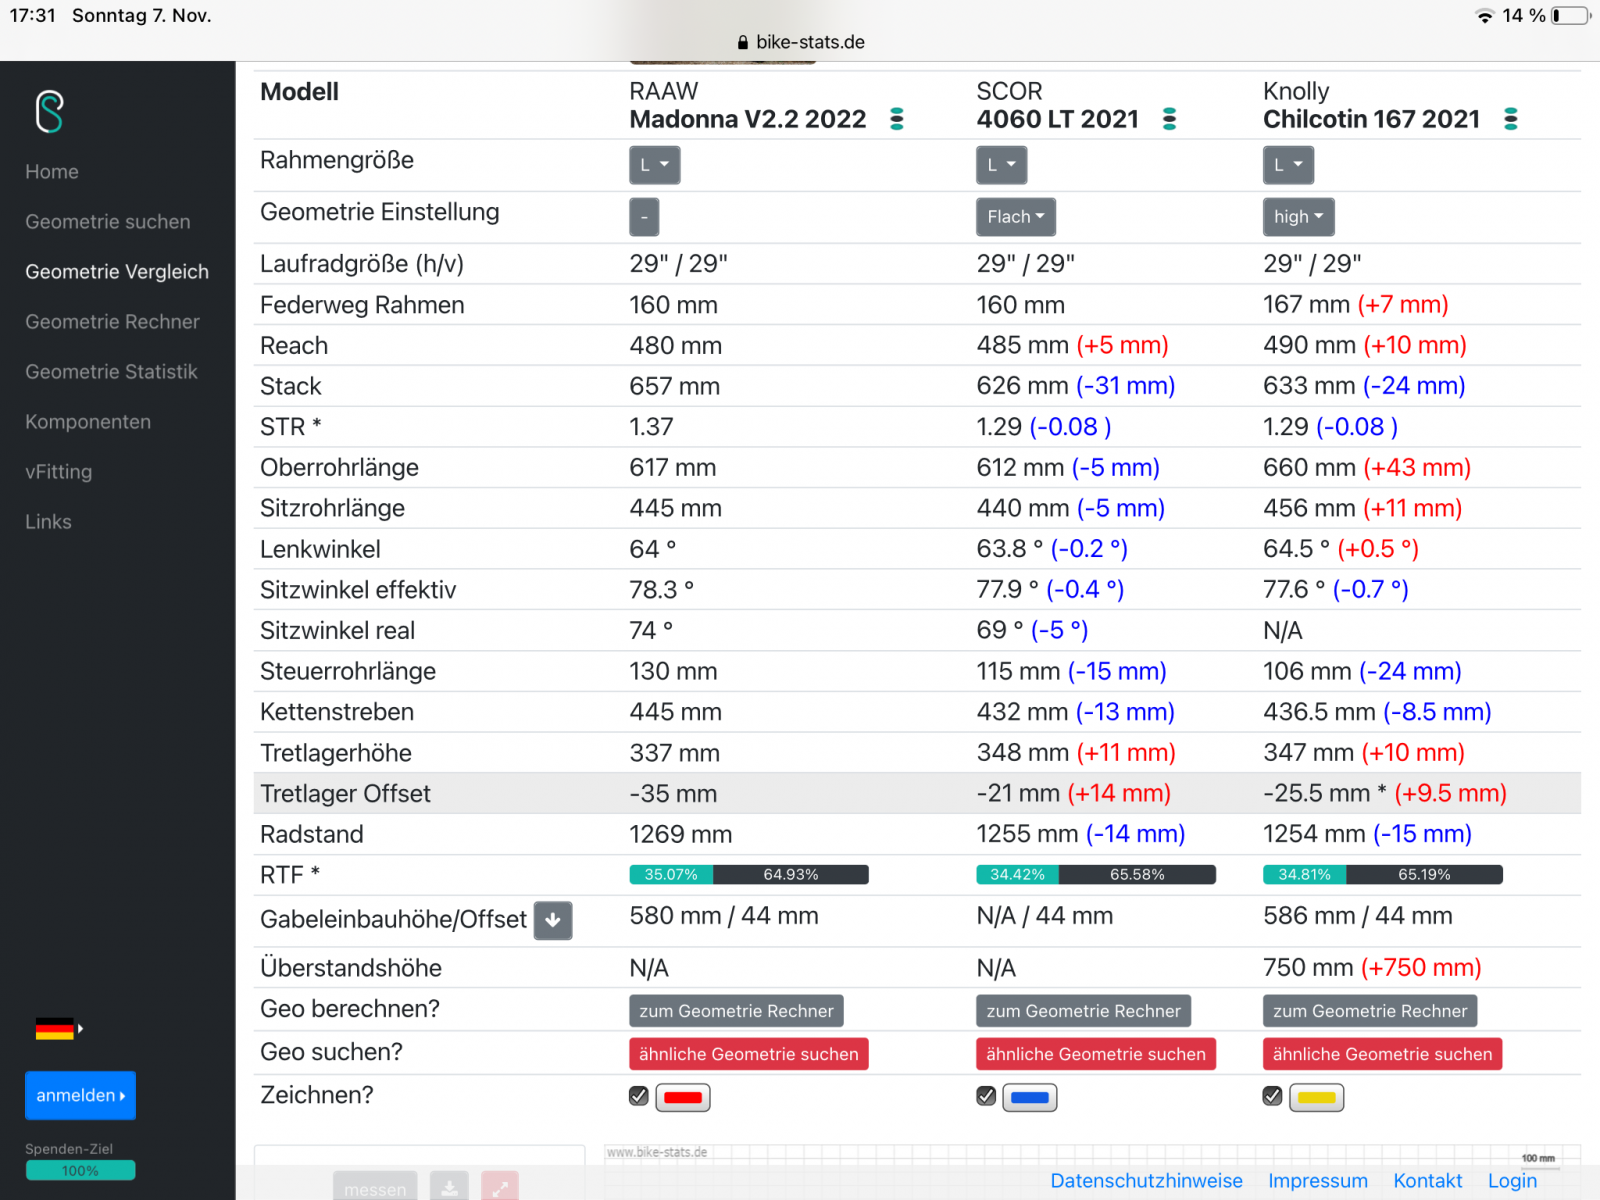Image resolution: width=1600 pixels, height=1200 pixels.
Task: Click zum Geometrie Rechner for RAAW Madonna
Action: (x=736, y=1011)
